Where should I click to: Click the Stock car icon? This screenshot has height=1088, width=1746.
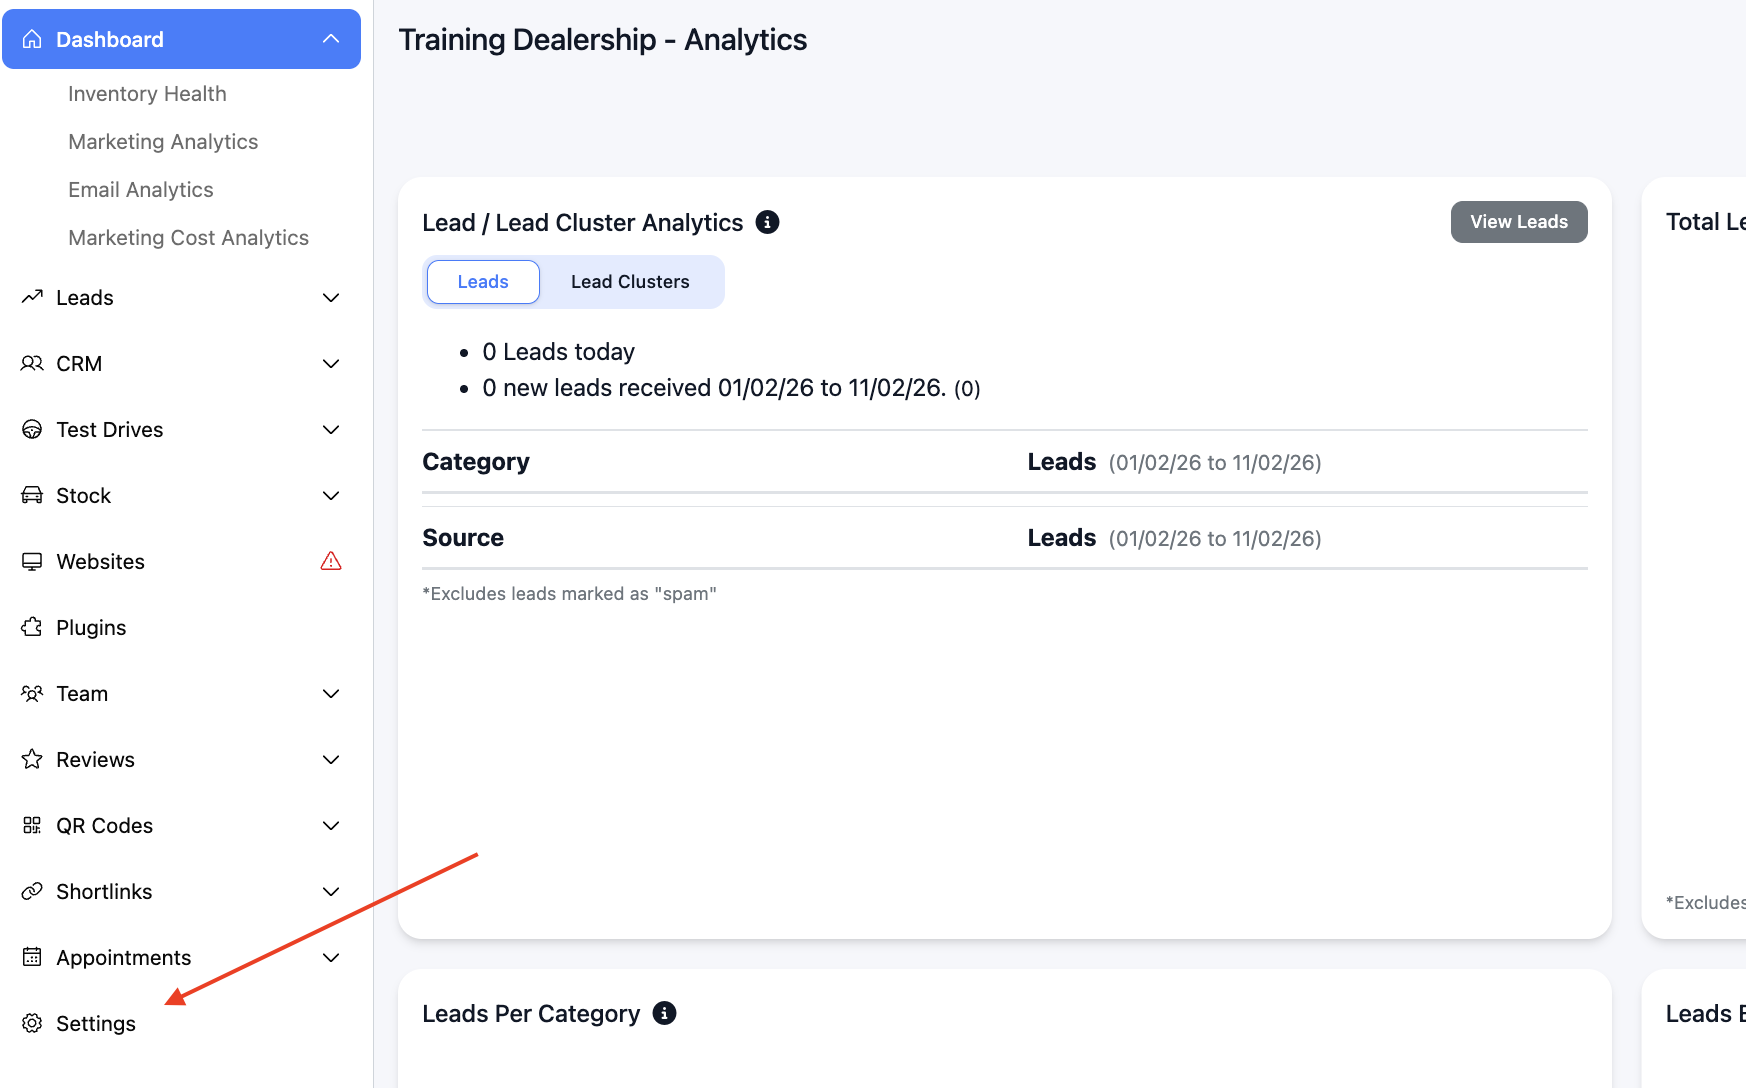tap(32, 495)
